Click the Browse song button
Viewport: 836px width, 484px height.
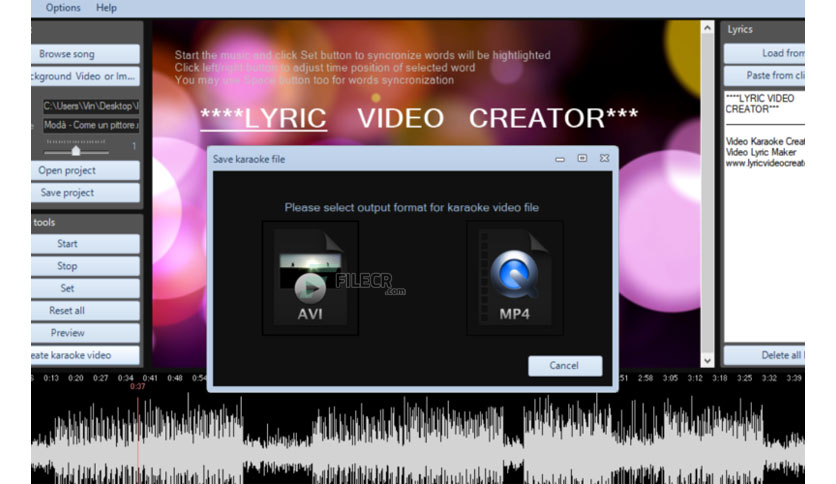[x=85, y=54]
